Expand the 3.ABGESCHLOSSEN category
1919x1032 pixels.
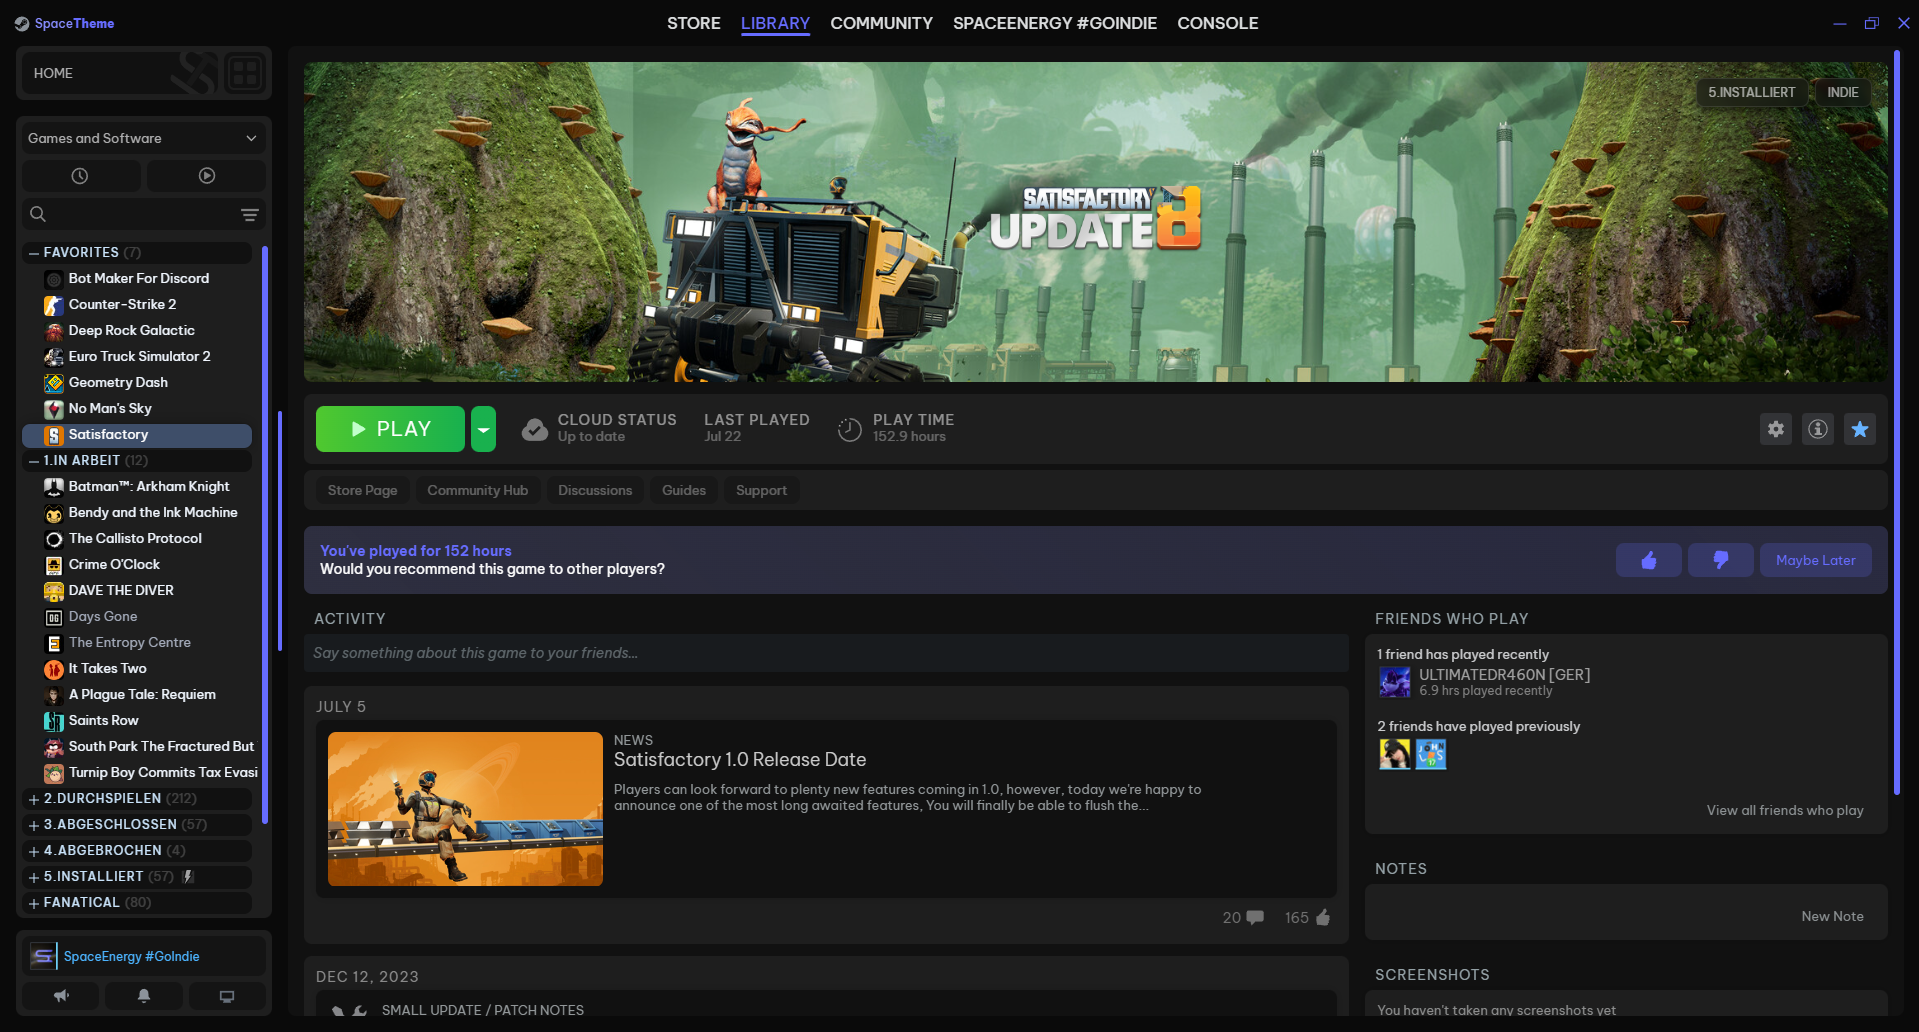34,825
